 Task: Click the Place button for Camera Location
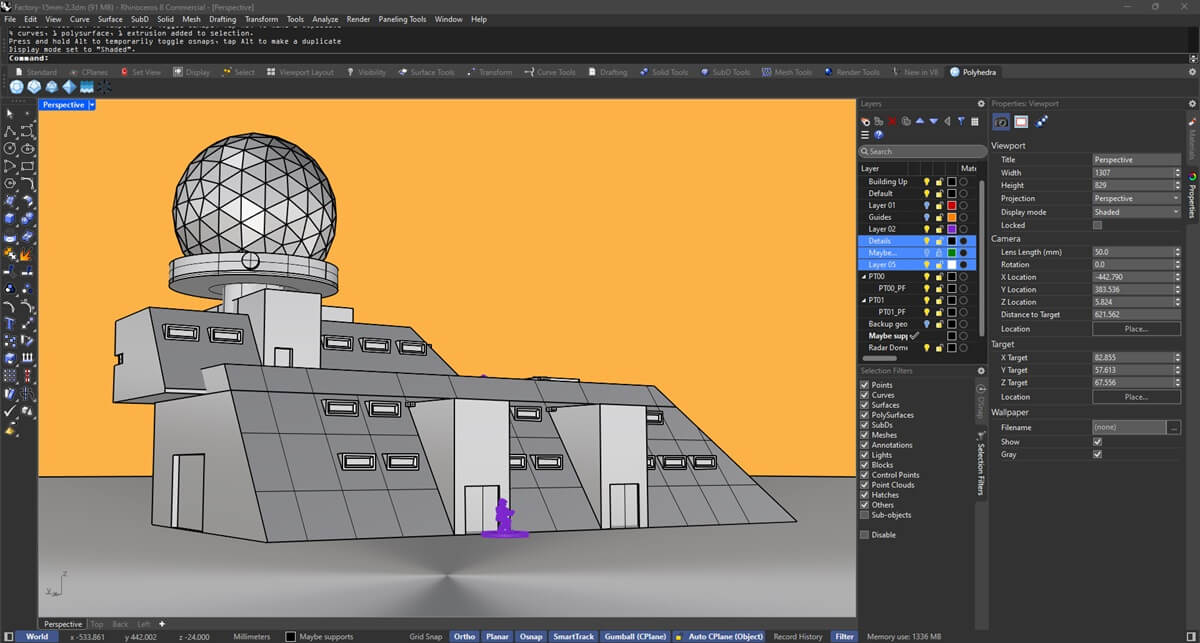pos(1136,329)
